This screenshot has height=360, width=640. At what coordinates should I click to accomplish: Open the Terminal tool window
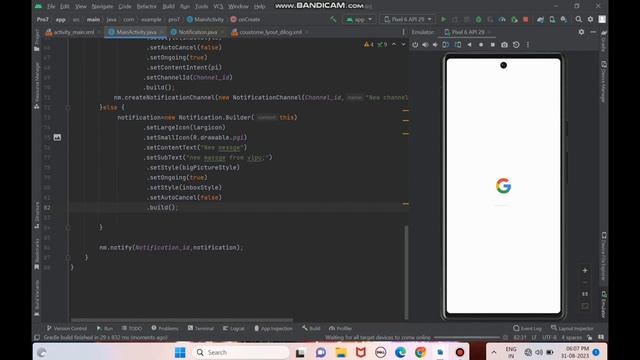[x=201, y=328]
